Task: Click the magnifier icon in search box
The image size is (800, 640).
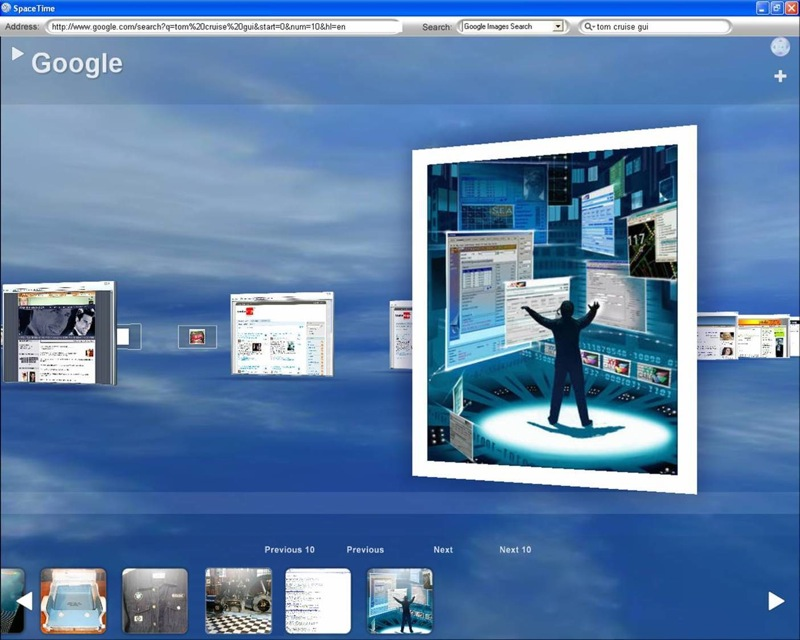Action: coord(589,27)
